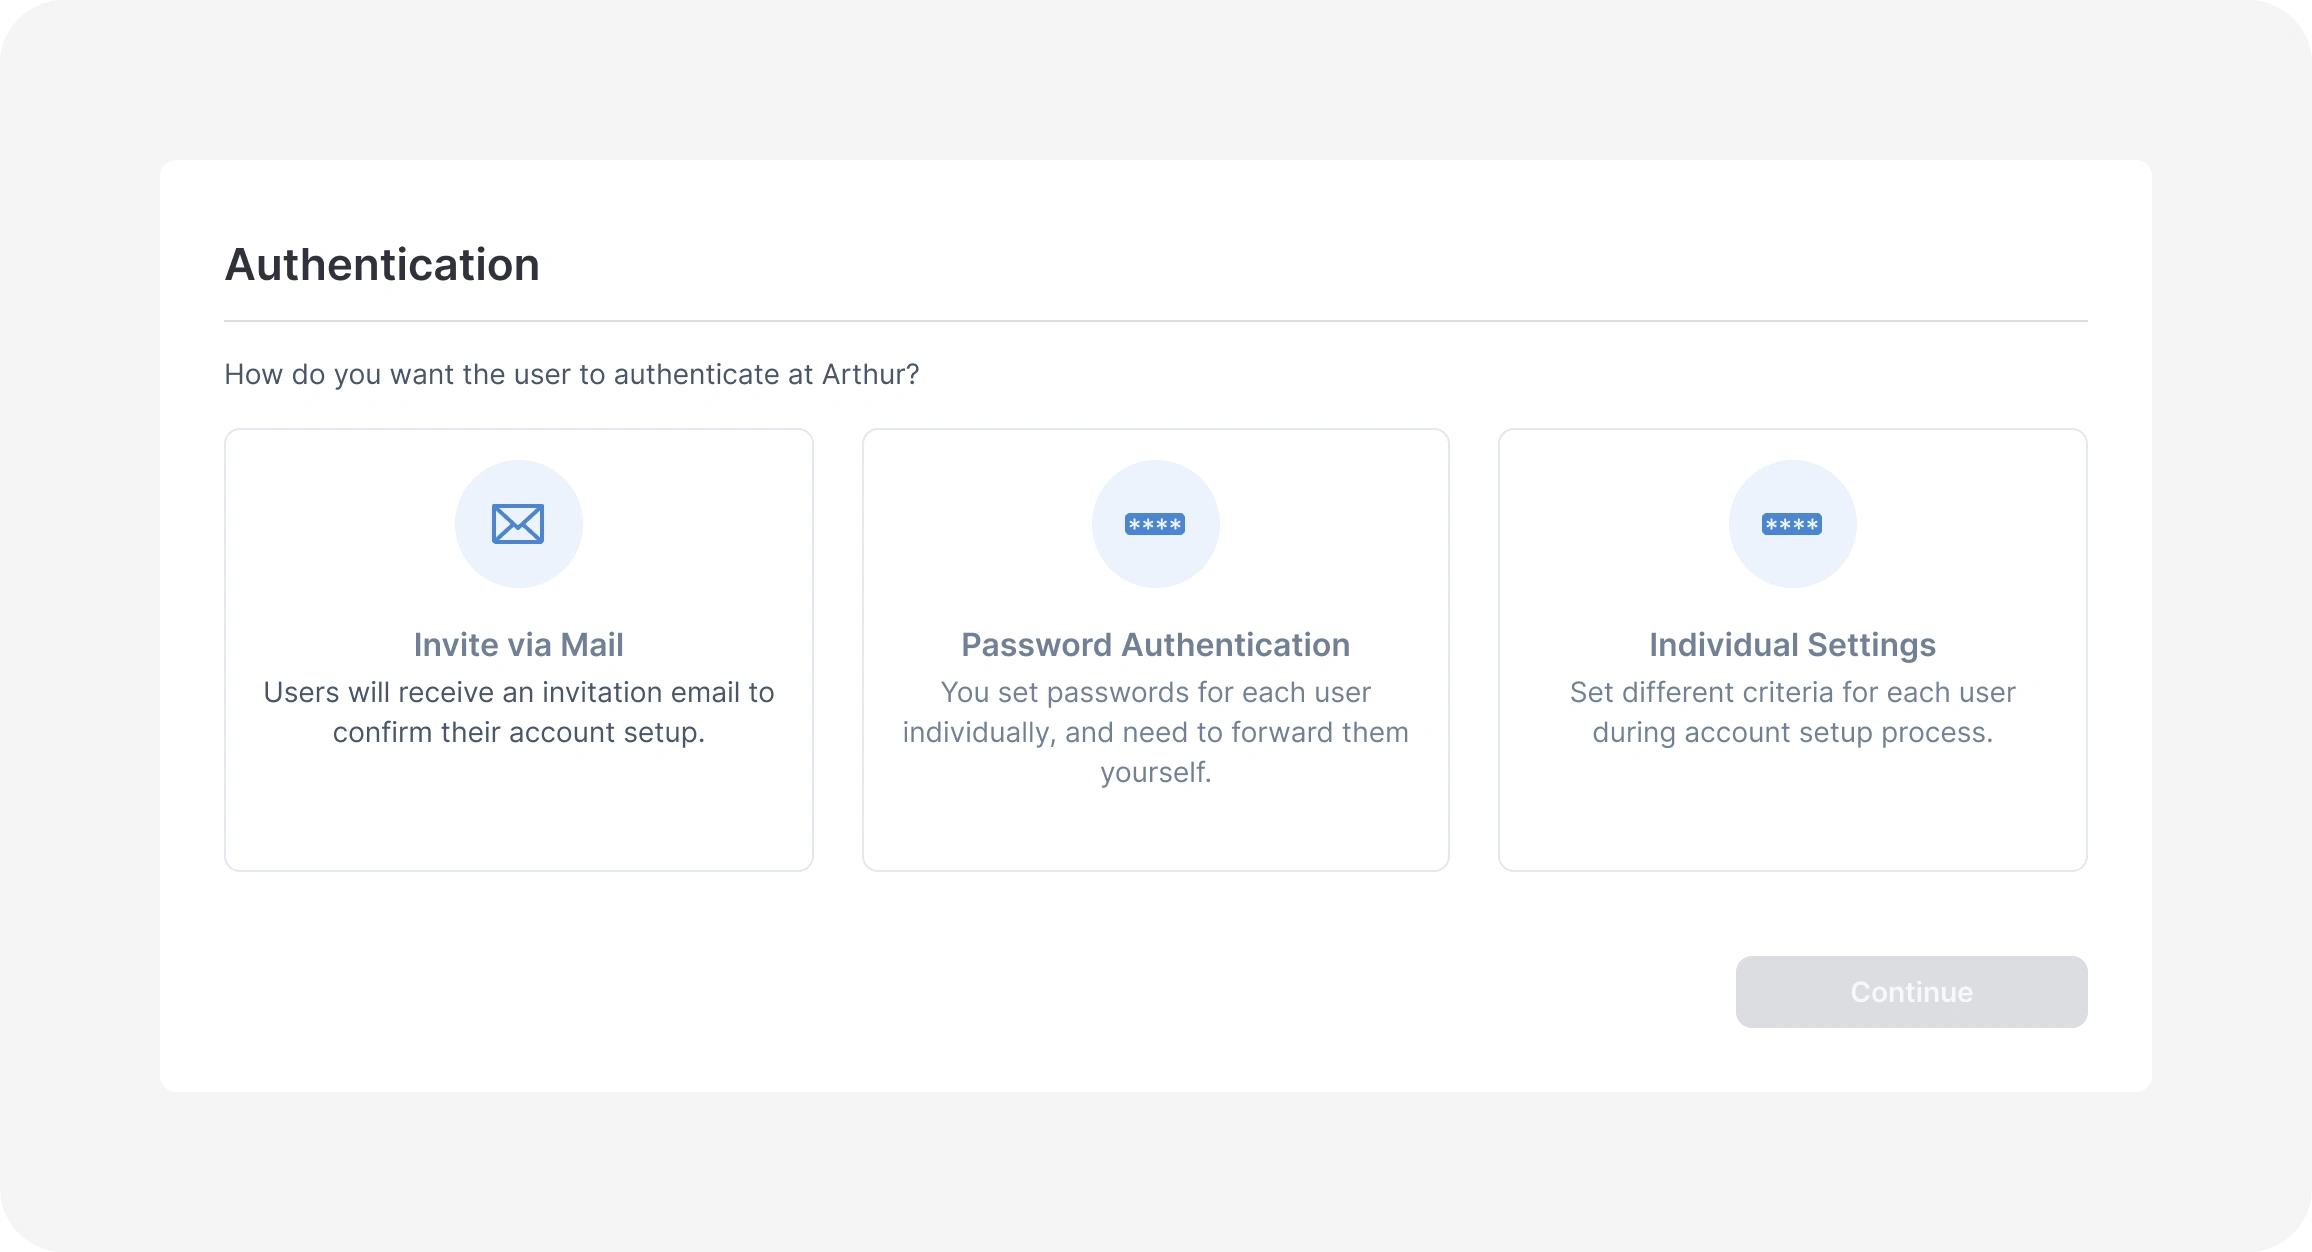Viewport: 2312px width, 1252px height.
Task: Click the invitation email description text
Action: click(x=518, y=712)
